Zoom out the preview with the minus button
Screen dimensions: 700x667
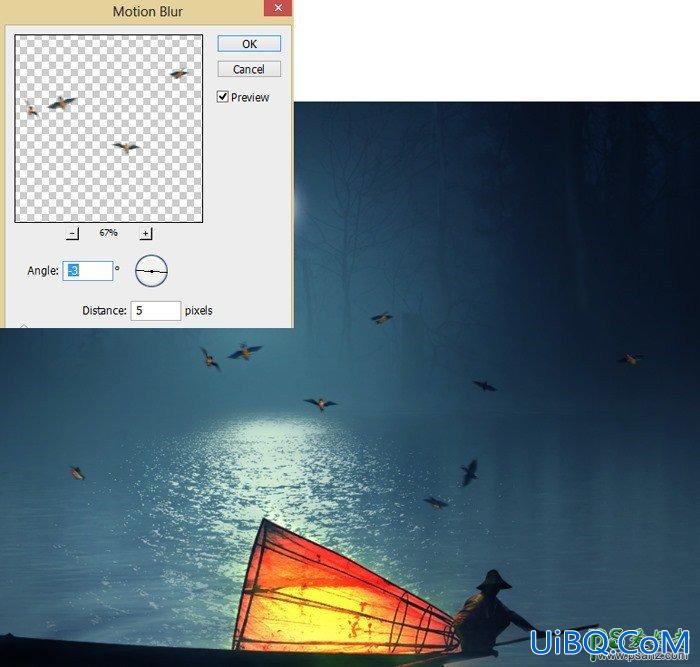72,233
